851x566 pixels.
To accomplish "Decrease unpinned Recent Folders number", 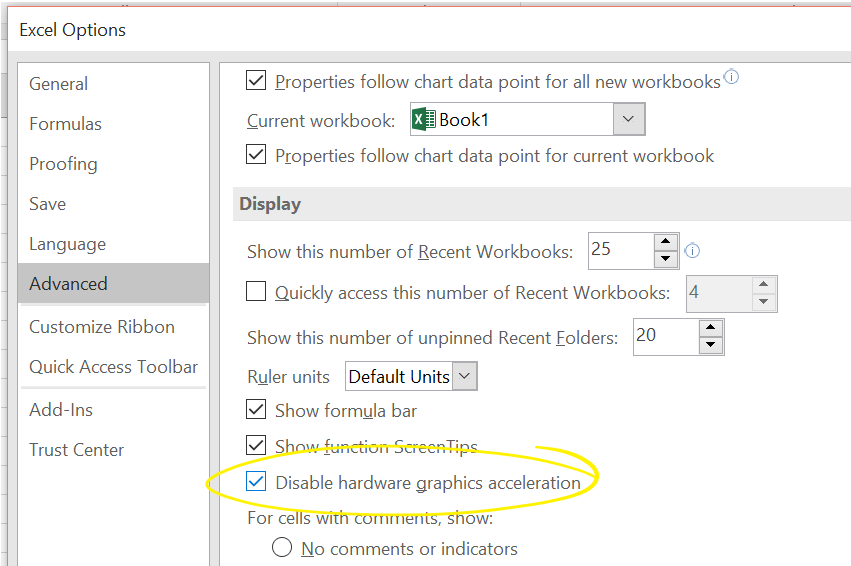I will pyautogui.click(x=711, y=346).
